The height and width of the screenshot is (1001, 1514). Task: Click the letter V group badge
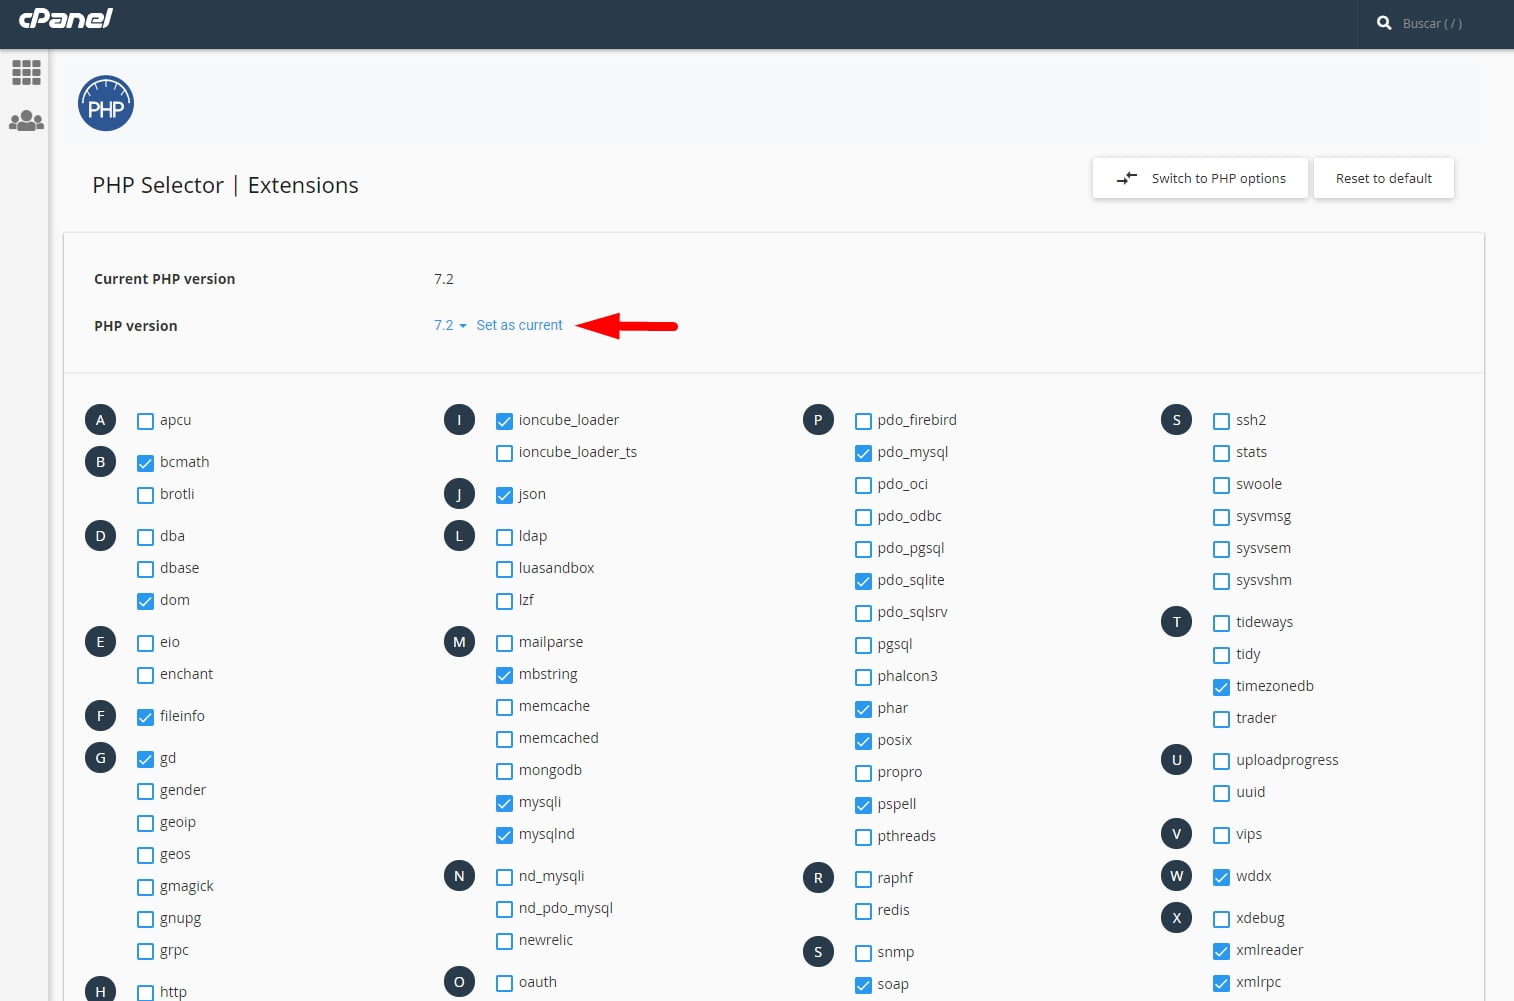coord(1176,834)
